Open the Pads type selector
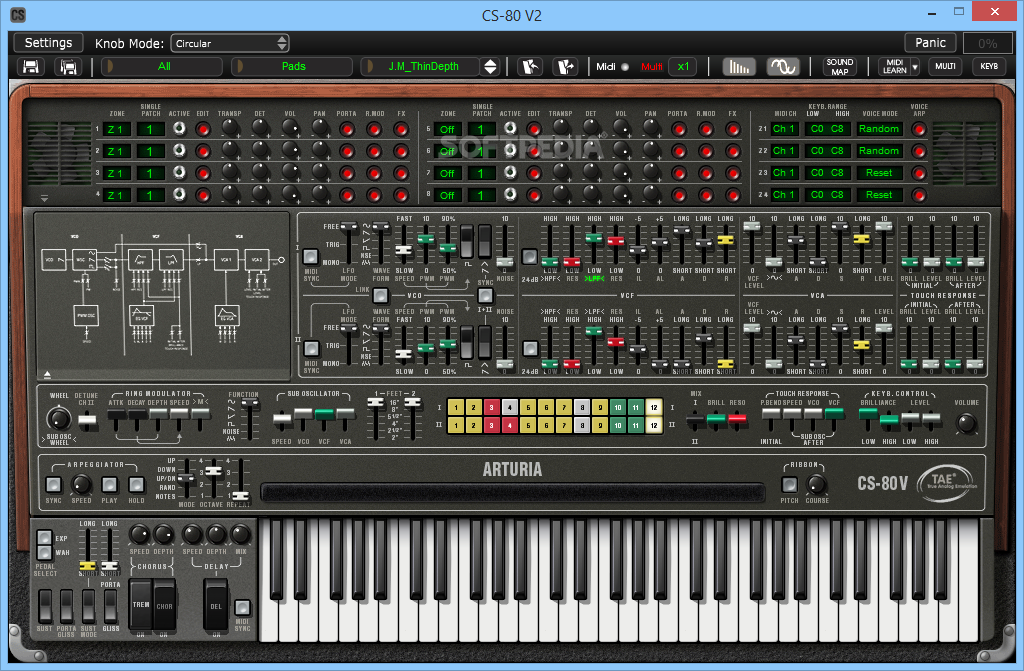1024x671 pixels. tap(293, 66)
